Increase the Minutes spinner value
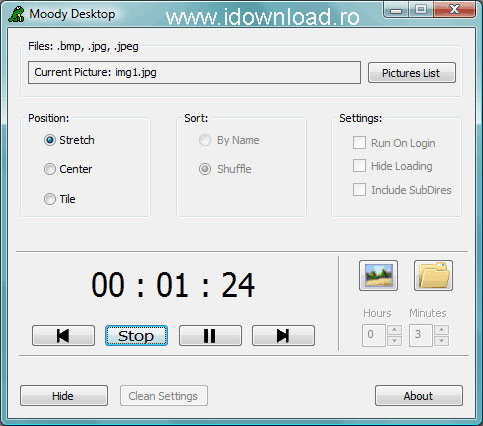 (441, 330)
